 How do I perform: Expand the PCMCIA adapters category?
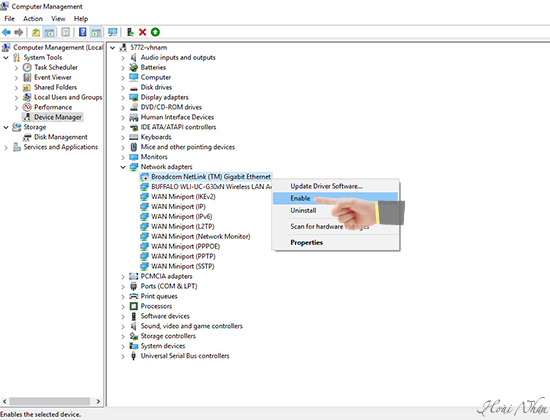point(123,276)
